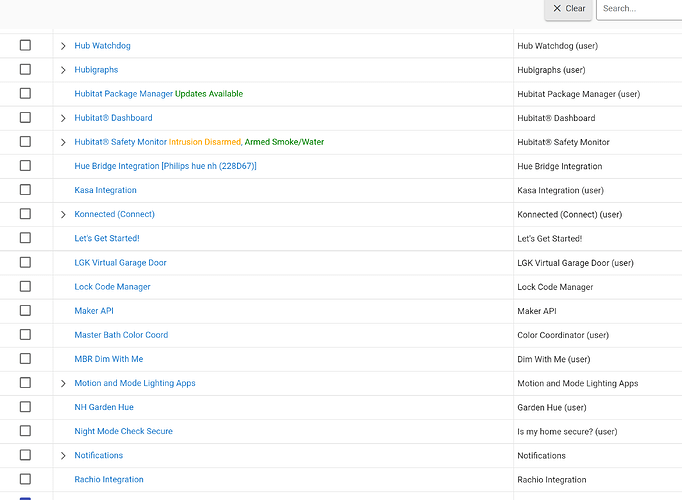This screenshot has width=682, height=500.
Task: Open the Let's Get Started! link
Action: (x=107, y=238)
